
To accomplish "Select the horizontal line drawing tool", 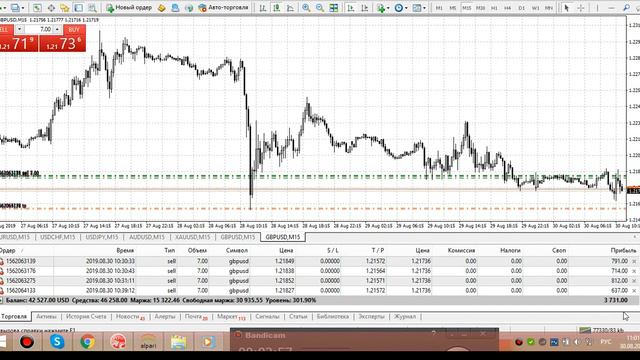I will point(611,8).
